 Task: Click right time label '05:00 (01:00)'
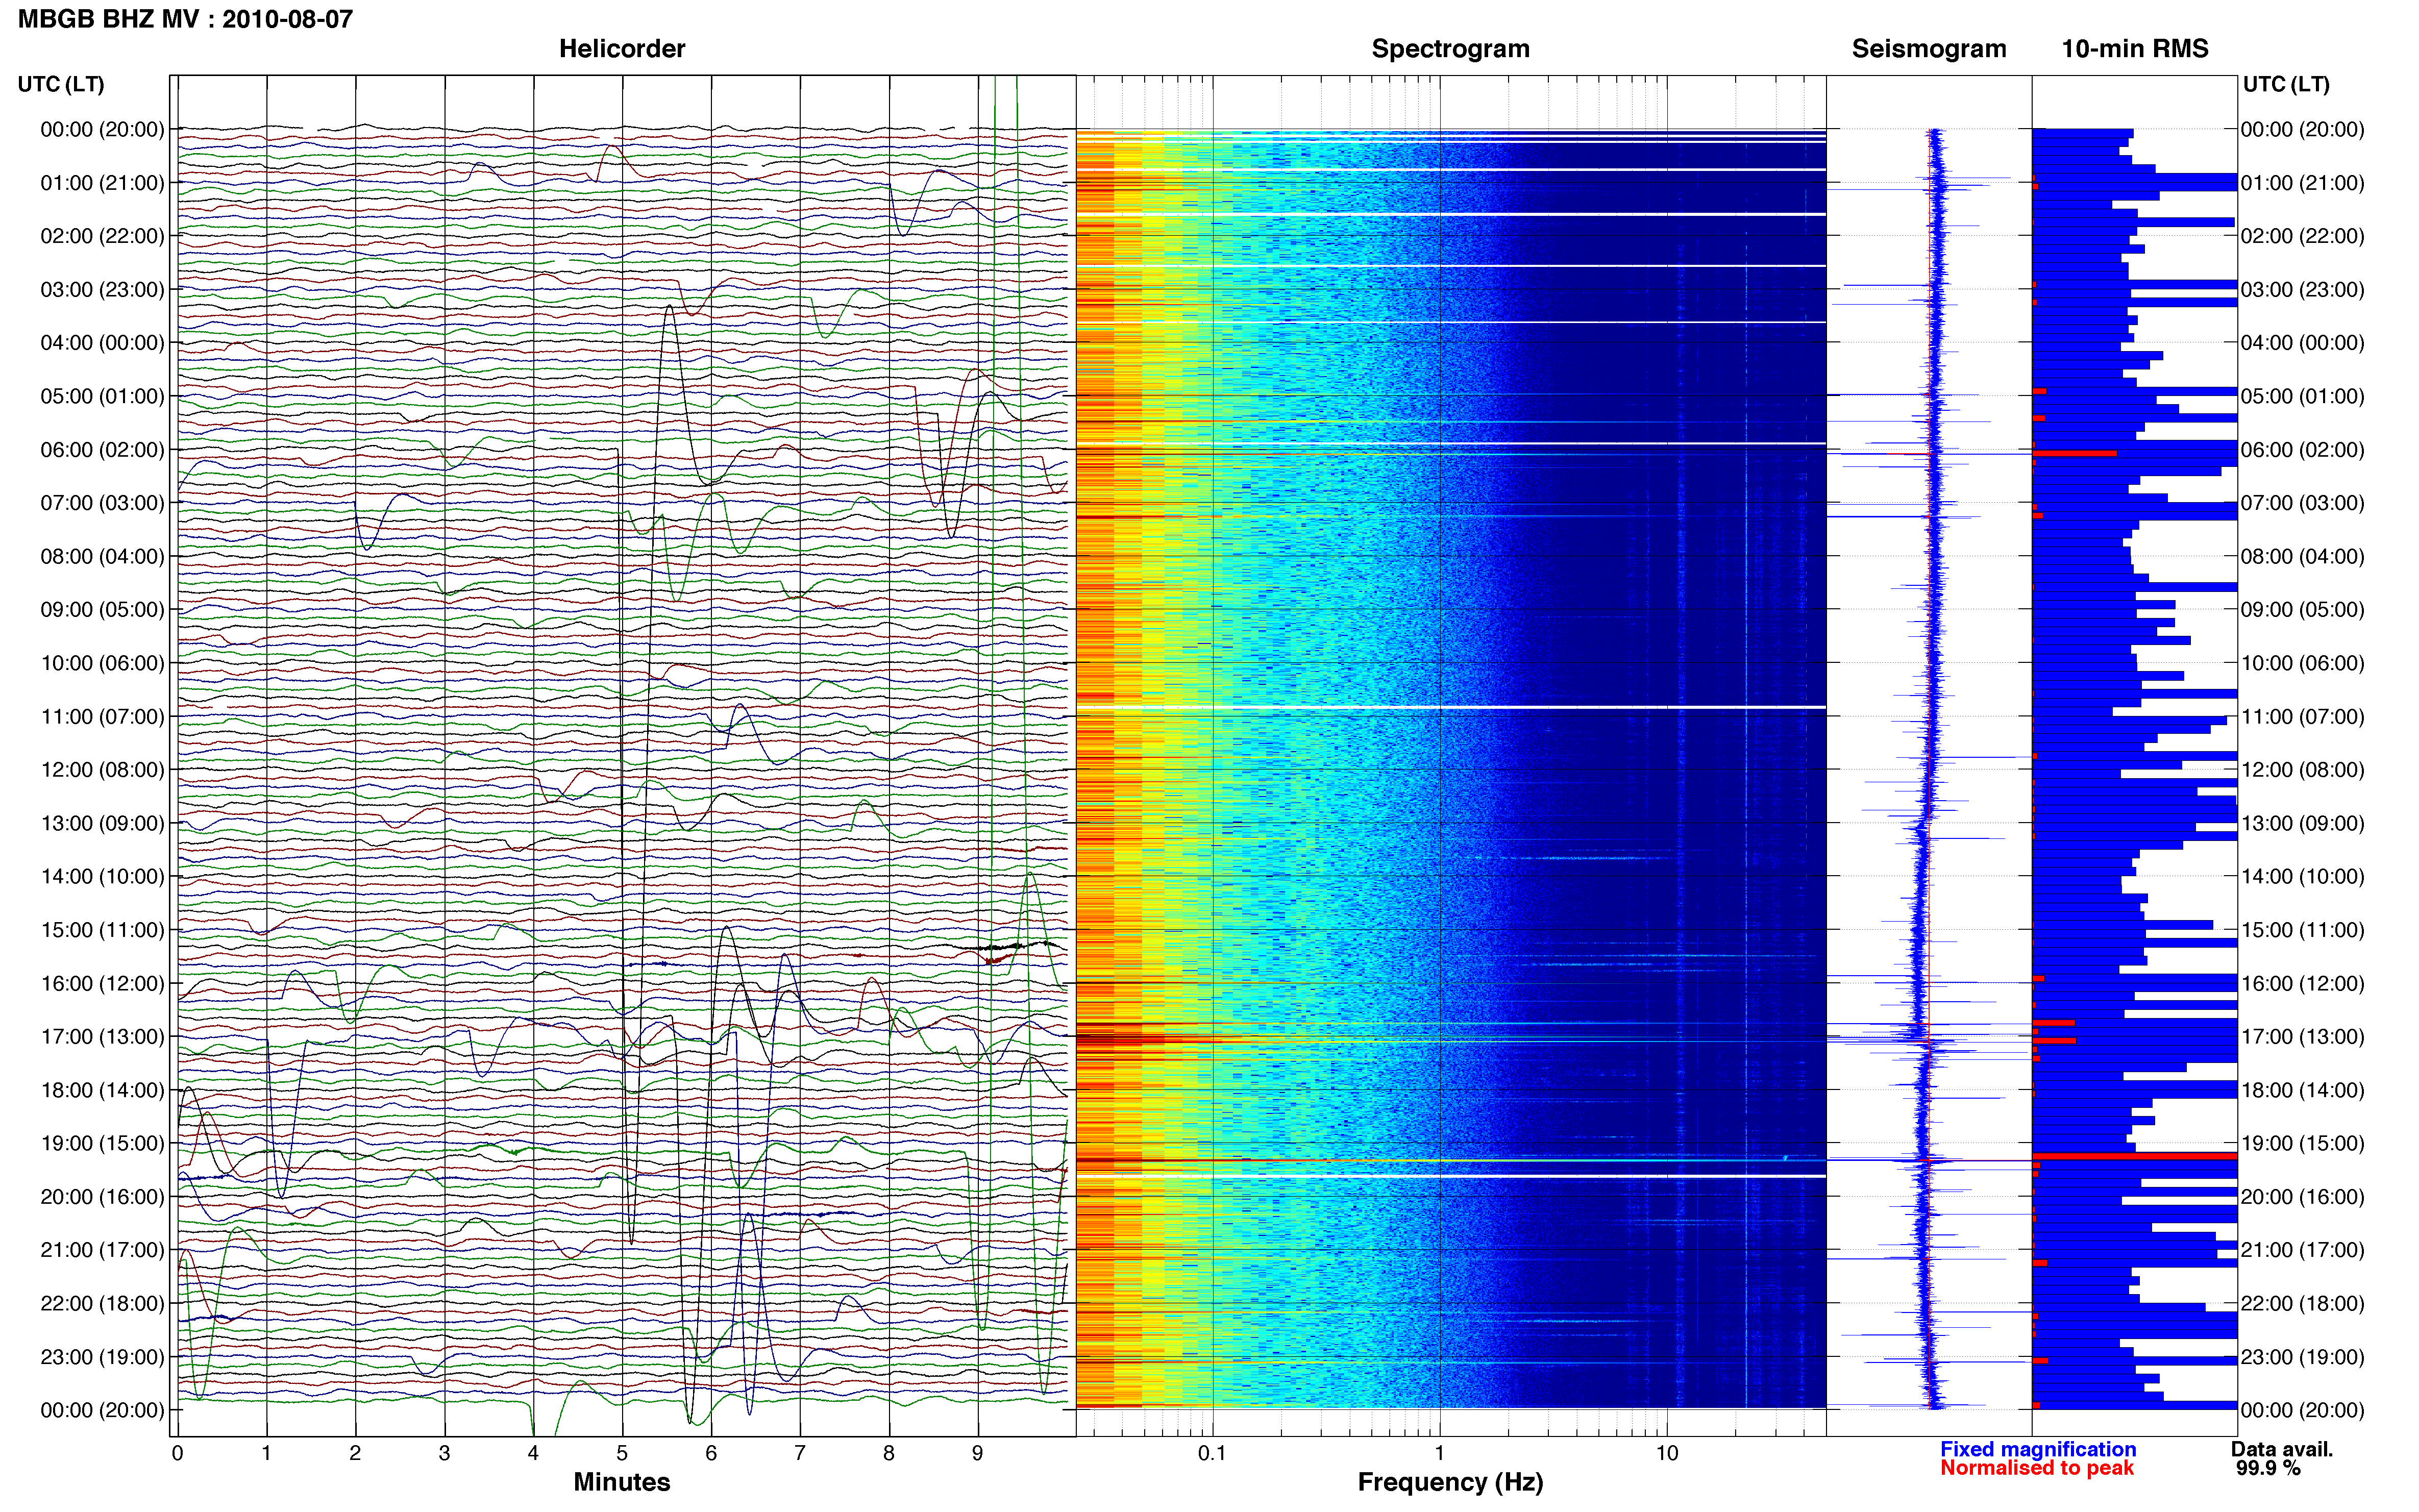tap(2302, 396)
